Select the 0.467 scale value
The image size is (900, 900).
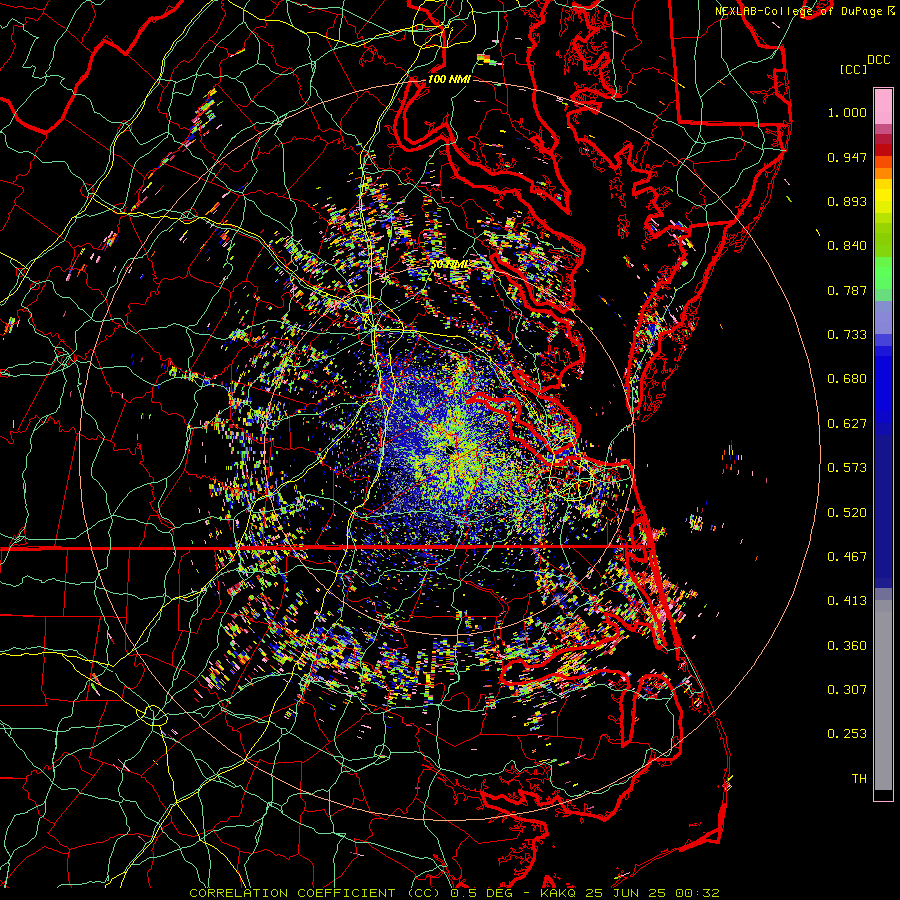(847, 557)
